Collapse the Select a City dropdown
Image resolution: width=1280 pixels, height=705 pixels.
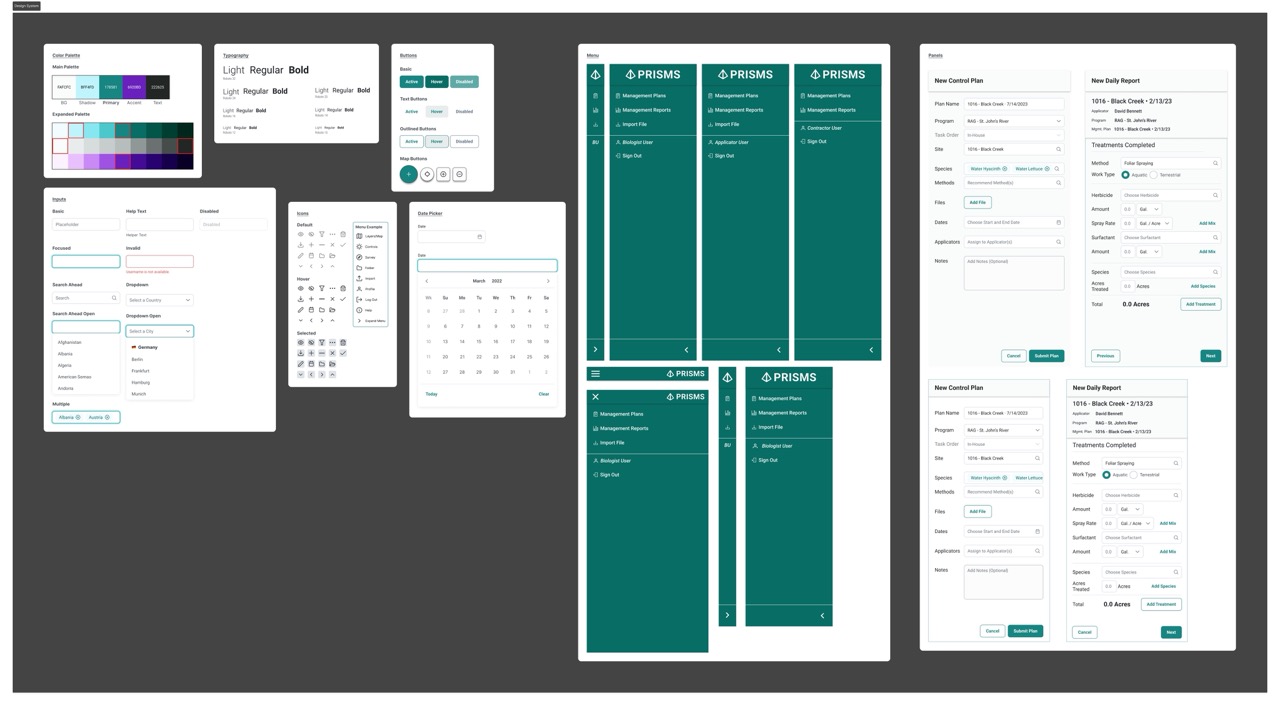click(x=159, y=331)
